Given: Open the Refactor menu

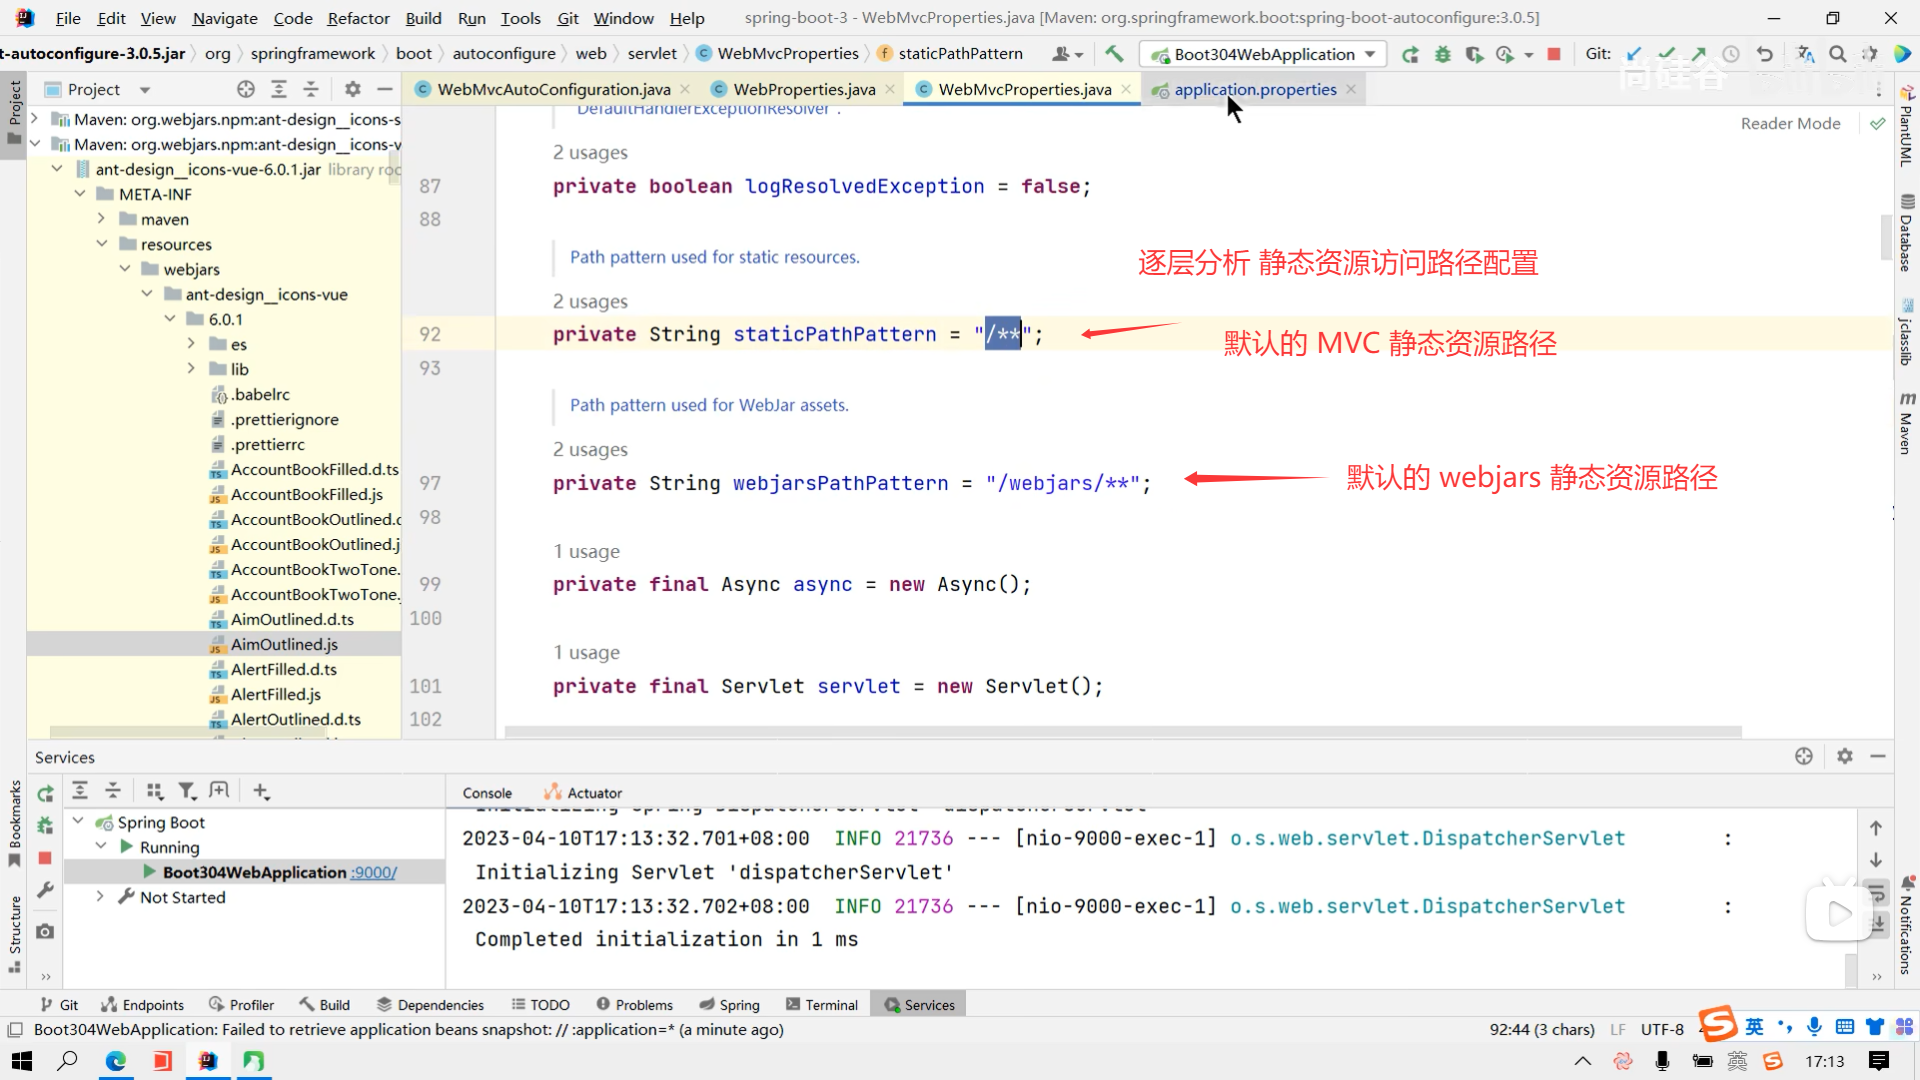Looking at the screenshot, I should click(x=358, y=18).
